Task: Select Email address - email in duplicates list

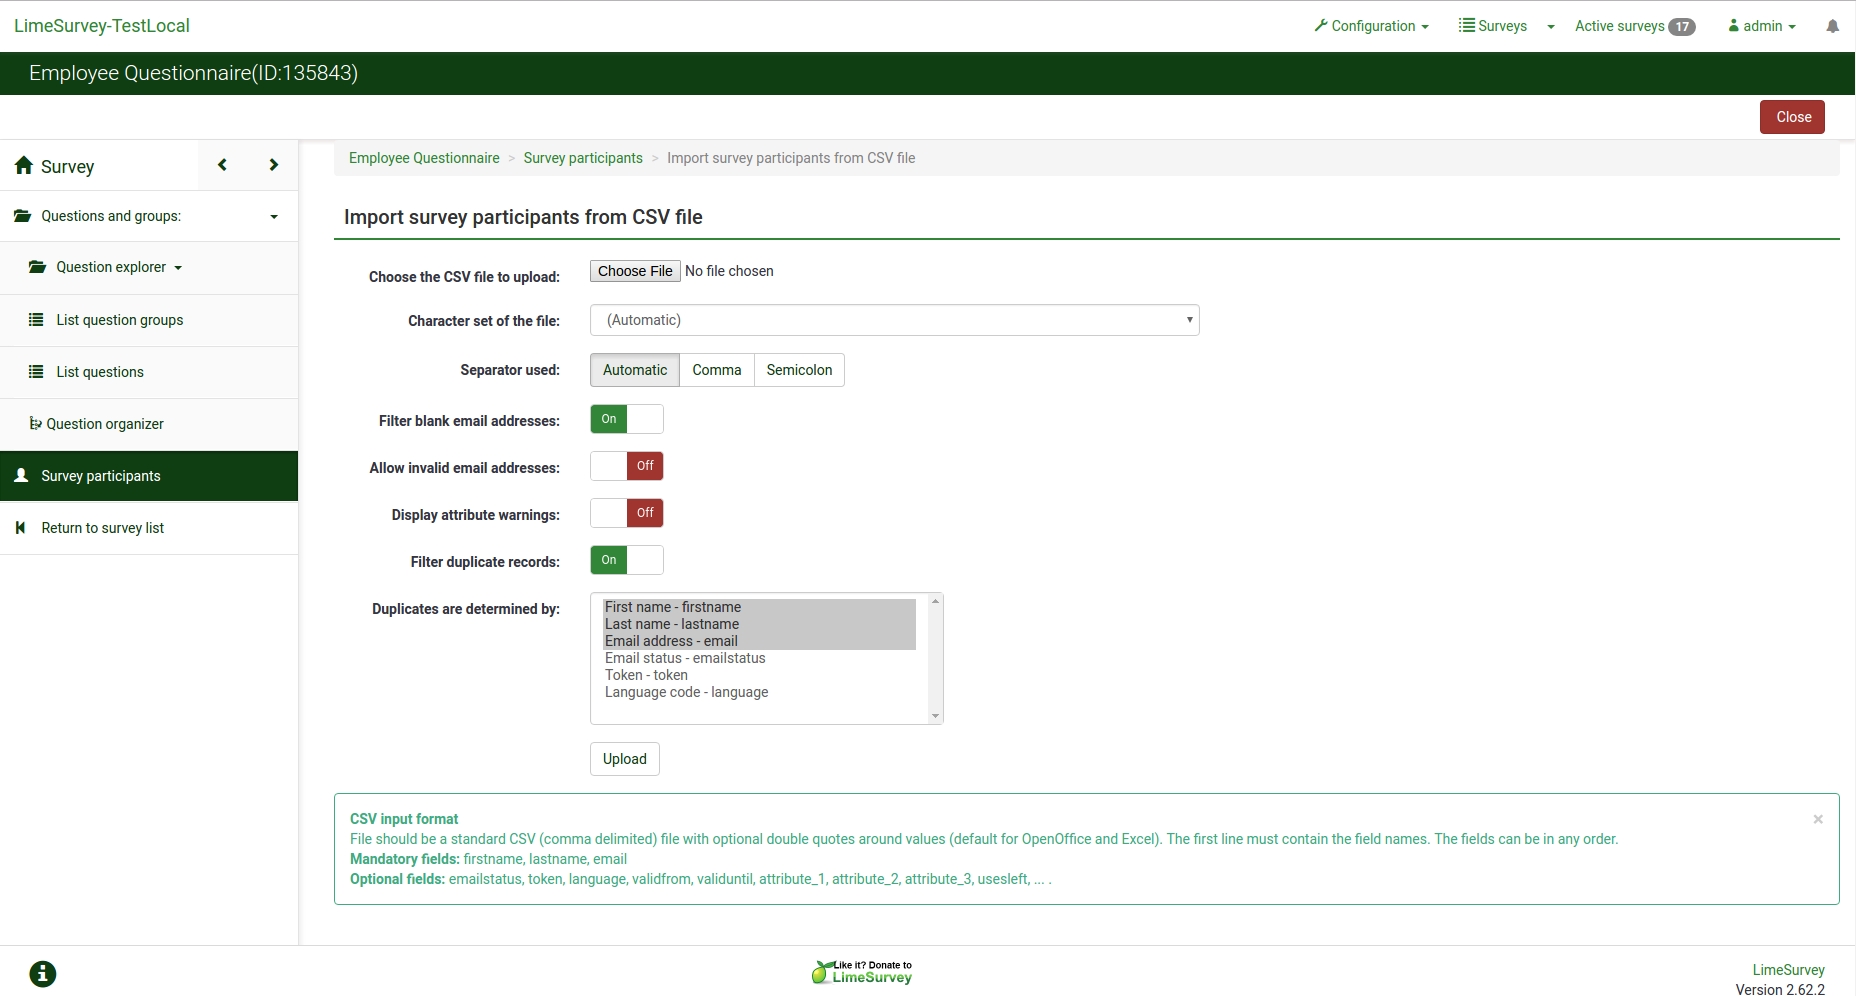Action: click(x=759, y=641)
